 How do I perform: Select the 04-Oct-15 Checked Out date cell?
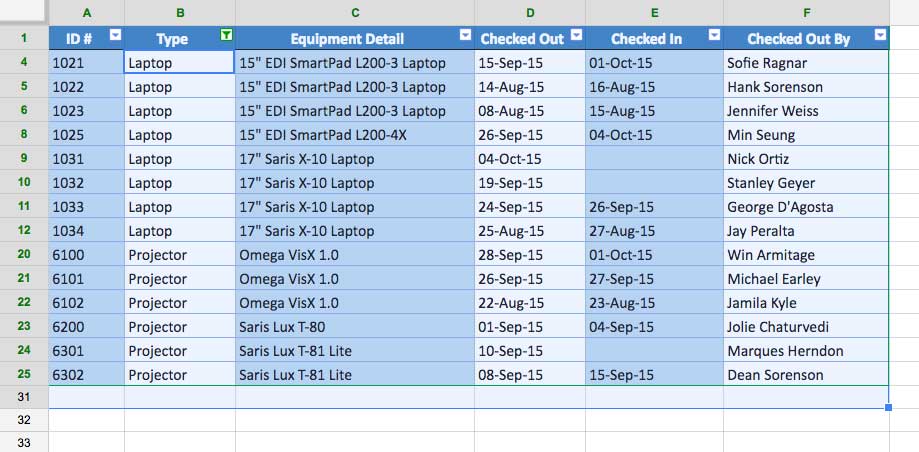point(529,159)
